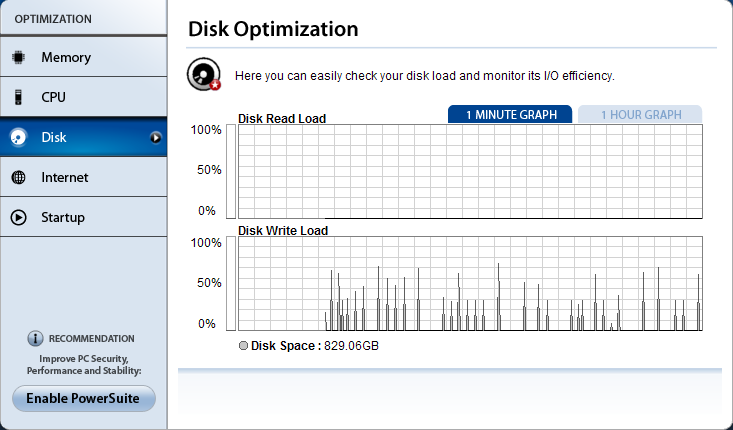Click the Disk icon in sidebar

(x=18, y=137)
